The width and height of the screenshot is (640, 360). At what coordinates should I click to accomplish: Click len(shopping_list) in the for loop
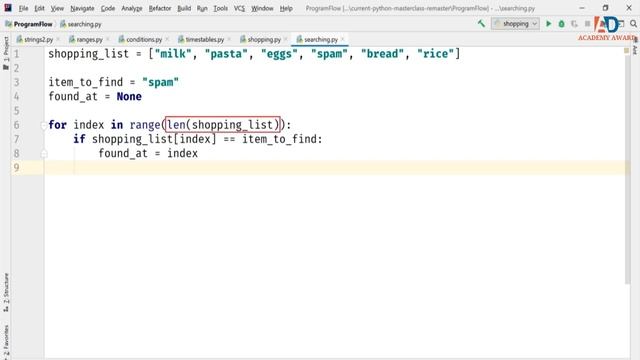click(223, 124)
